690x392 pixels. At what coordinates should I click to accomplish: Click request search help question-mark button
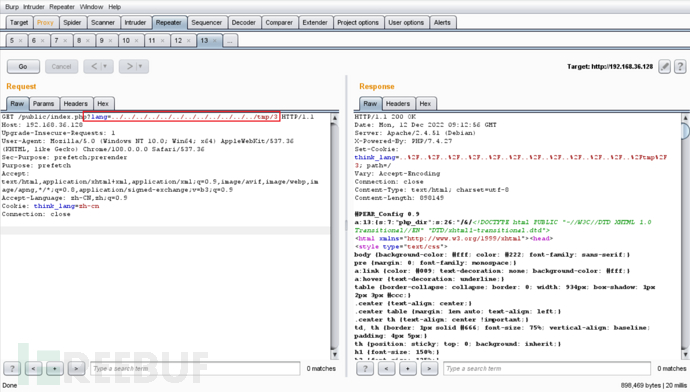[x=12, y=368]
